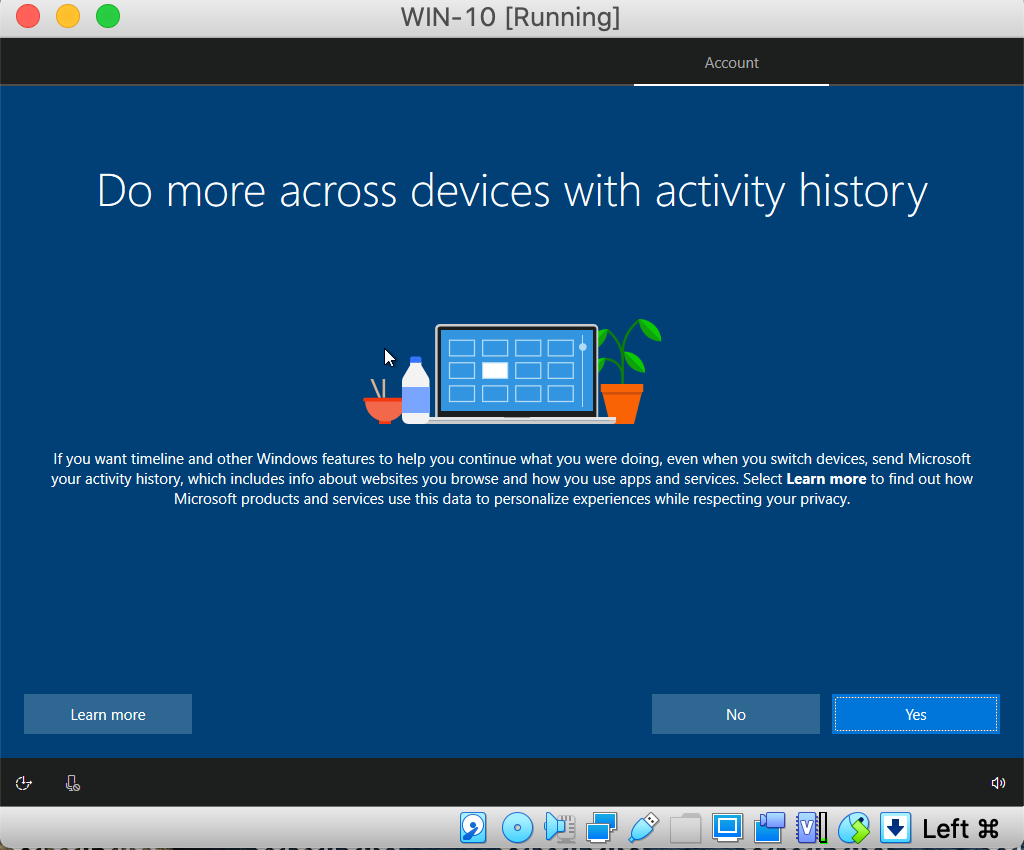
Task: Click the keyboard capture down-arrow indicator
Action: pyautogui.click(x=895, y=828)
